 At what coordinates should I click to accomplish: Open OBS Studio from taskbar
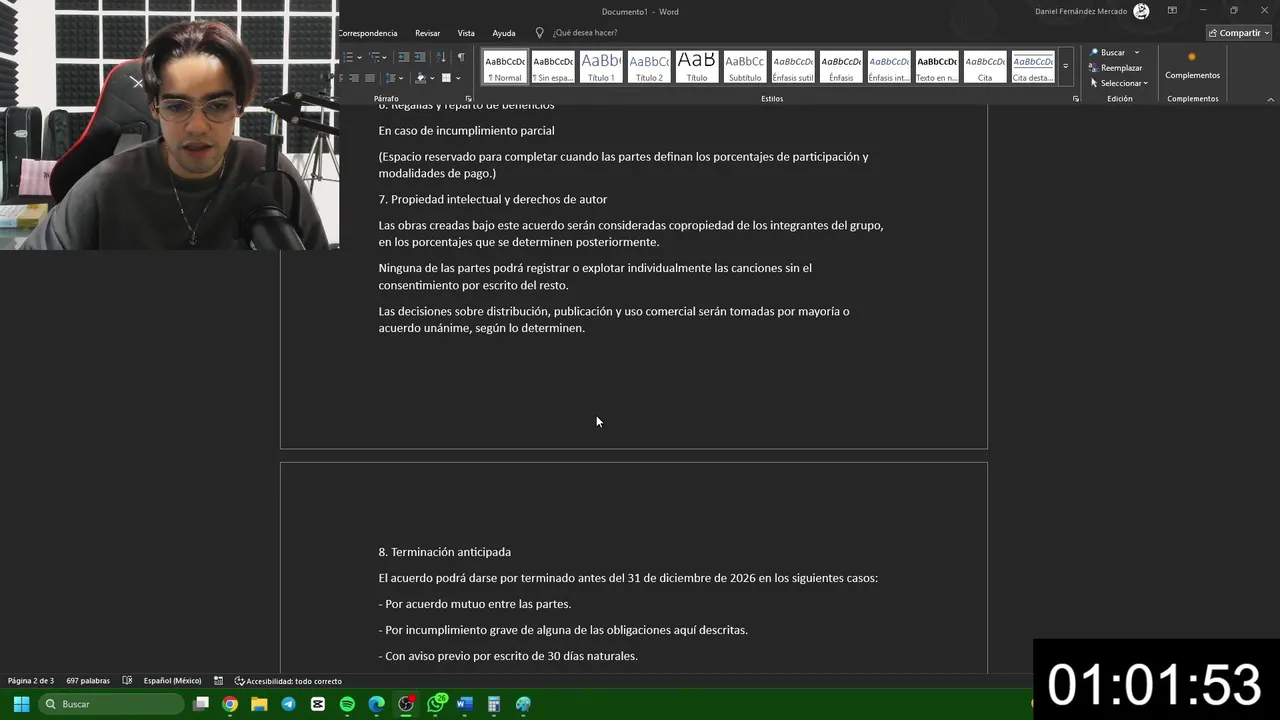[x=406, y=704]
